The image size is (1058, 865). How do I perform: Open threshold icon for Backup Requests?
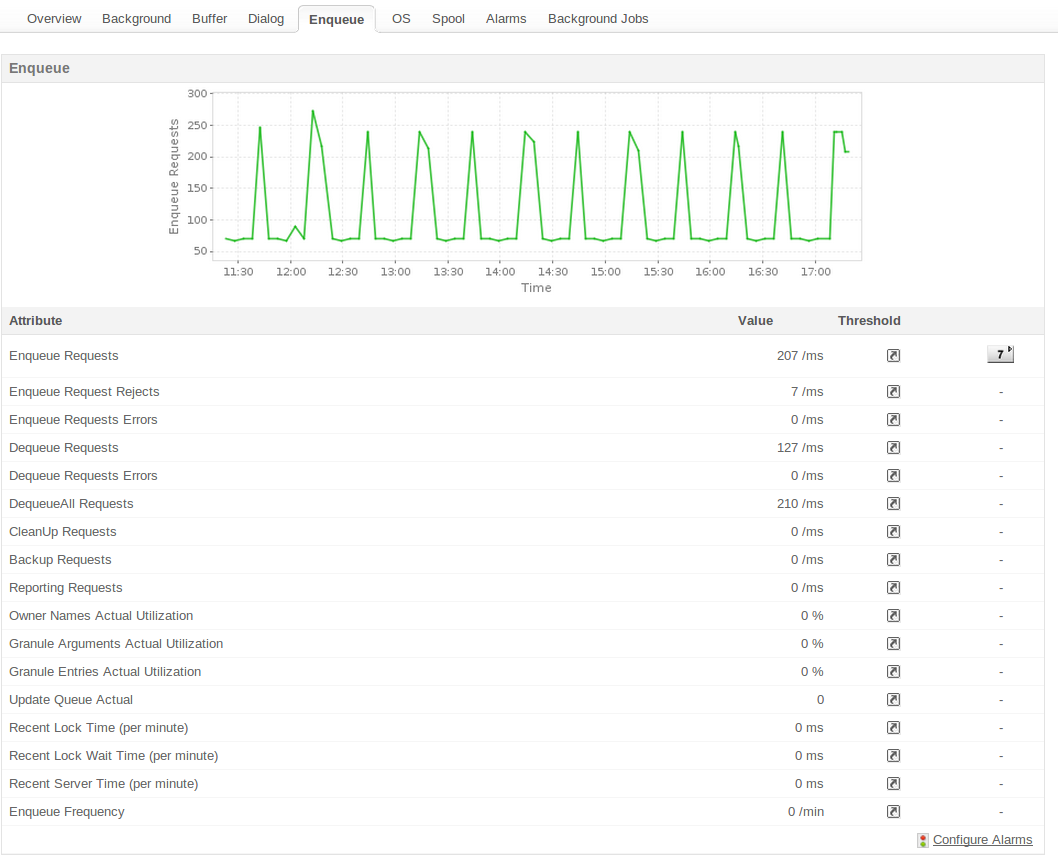click(893, 560)
